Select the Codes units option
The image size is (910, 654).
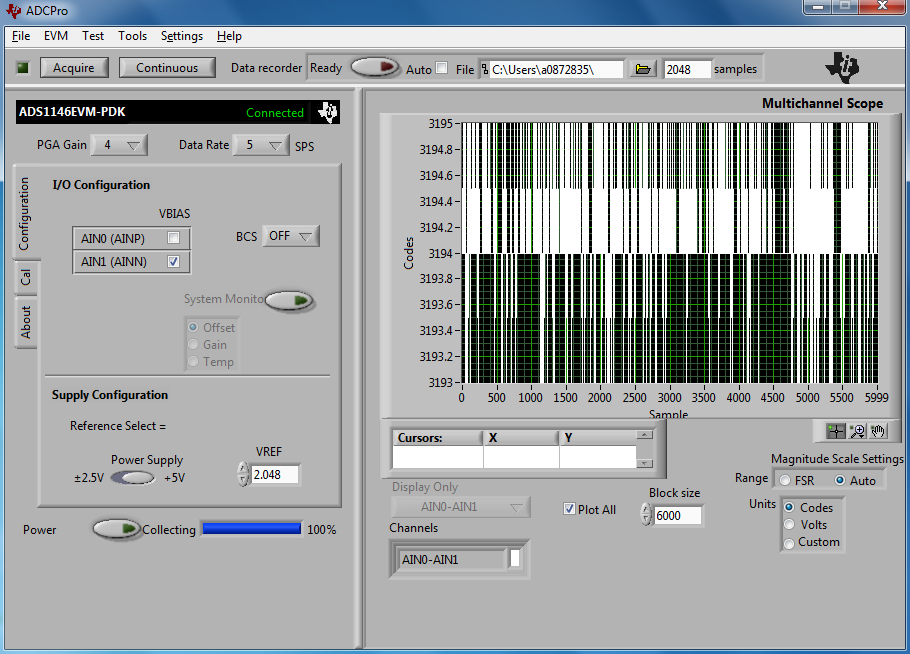pyautogui.click(x=789, y=507)
